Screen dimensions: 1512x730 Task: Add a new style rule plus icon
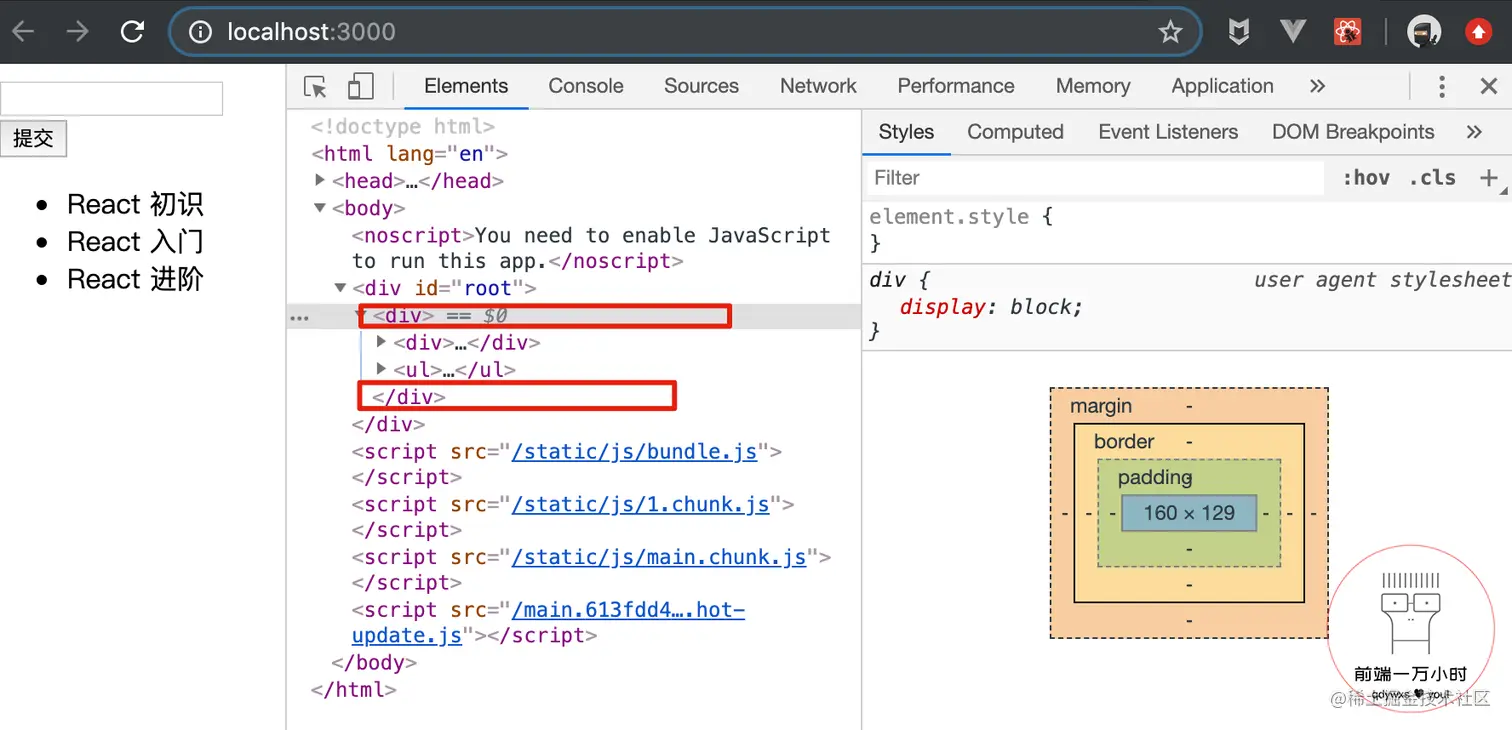click(1489, 178)
